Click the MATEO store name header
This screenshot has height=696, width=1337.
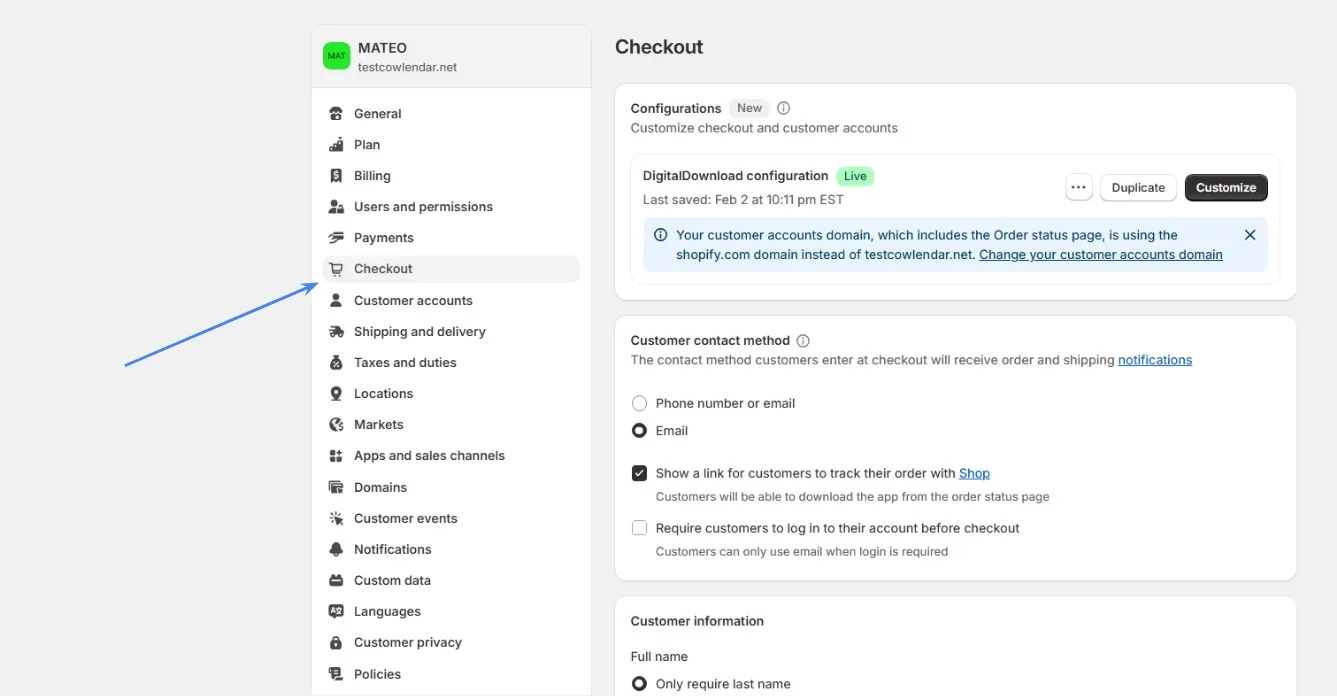pyautogui.click(x=382, y=48)
